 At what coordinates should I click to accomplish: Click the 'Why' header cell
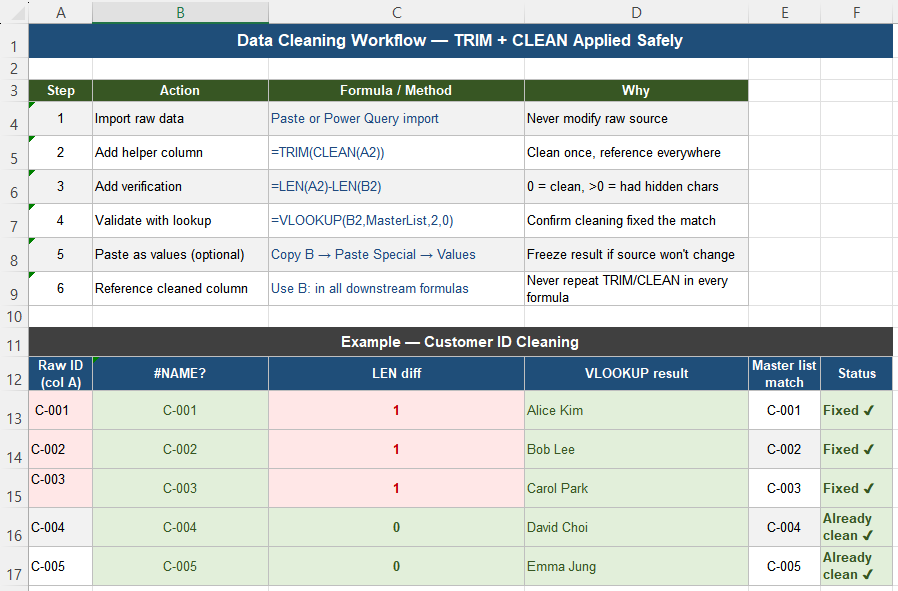636,90
